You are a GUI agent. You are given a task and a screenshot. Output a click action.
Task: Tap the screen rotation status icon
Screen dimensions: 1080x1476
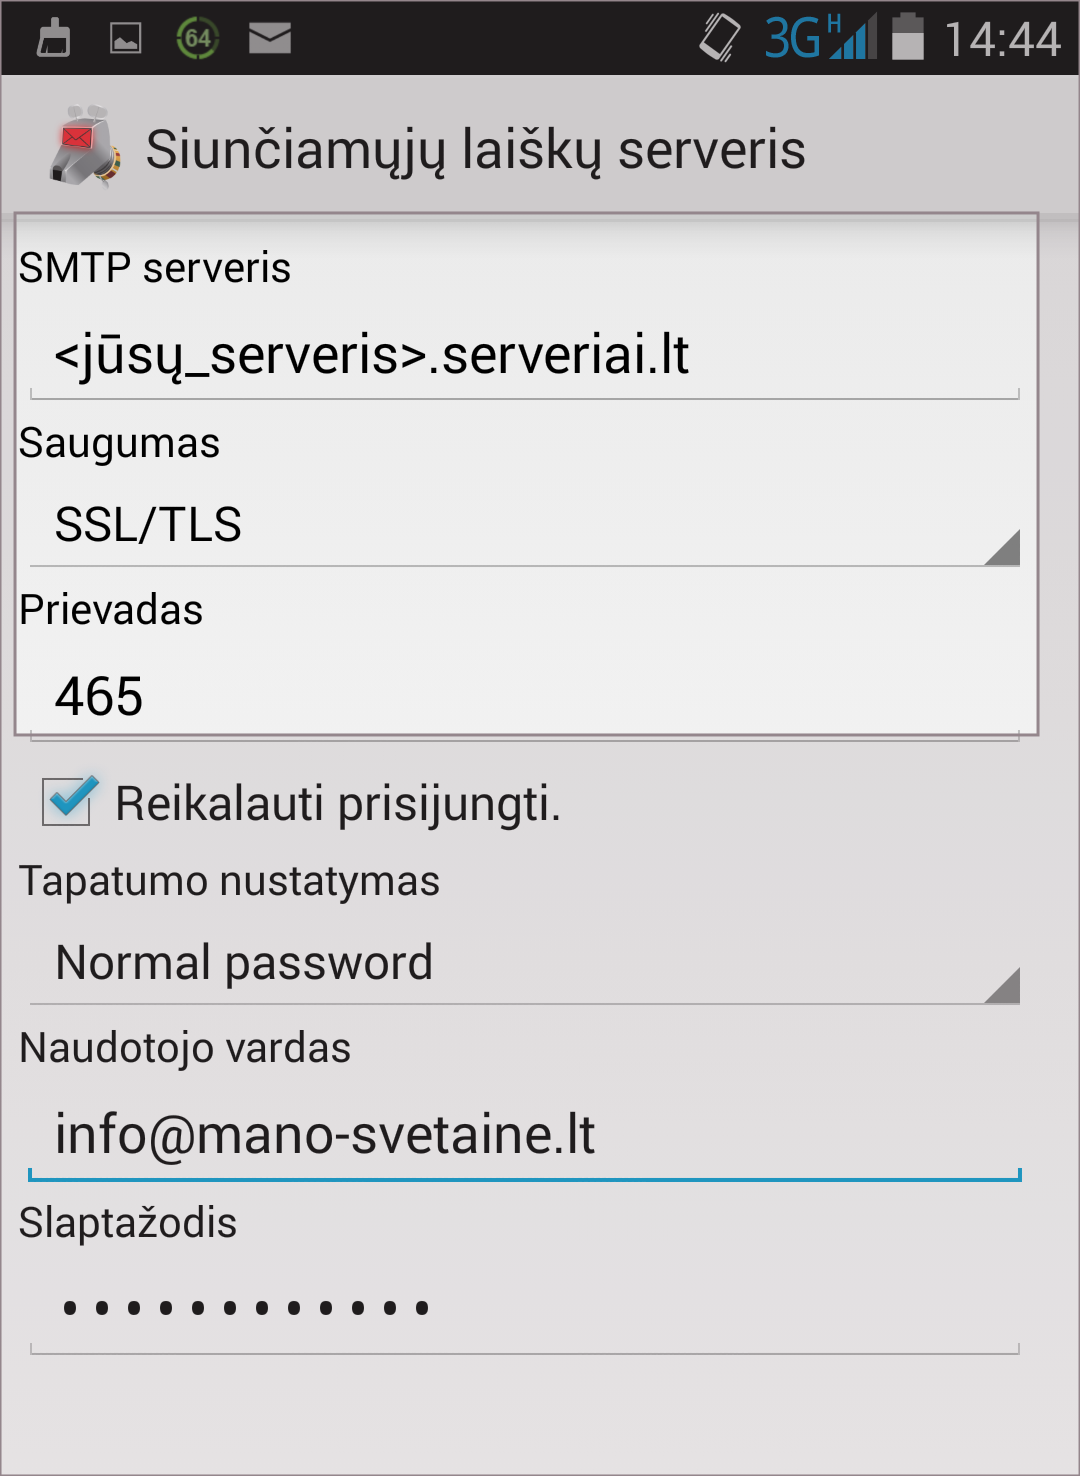pyautogui.click(x=719, y=38)
